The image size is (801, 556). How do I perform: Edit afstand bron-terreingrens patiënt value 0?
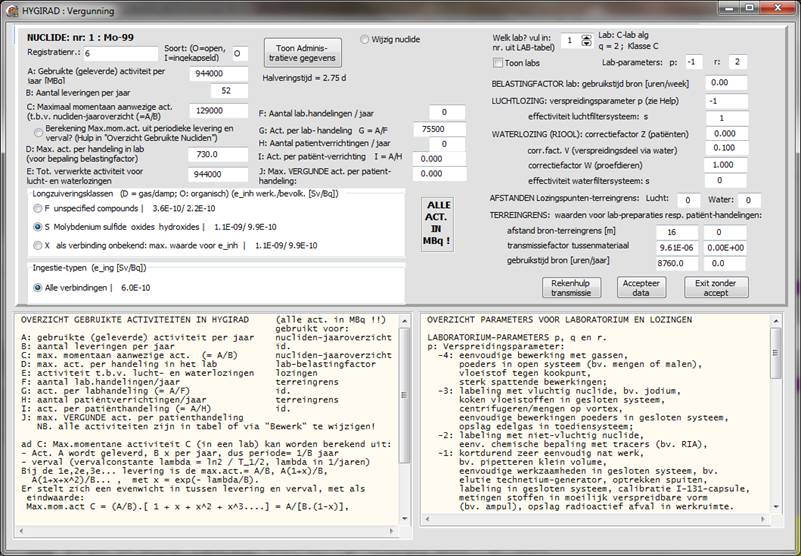[x=725, y=233]
